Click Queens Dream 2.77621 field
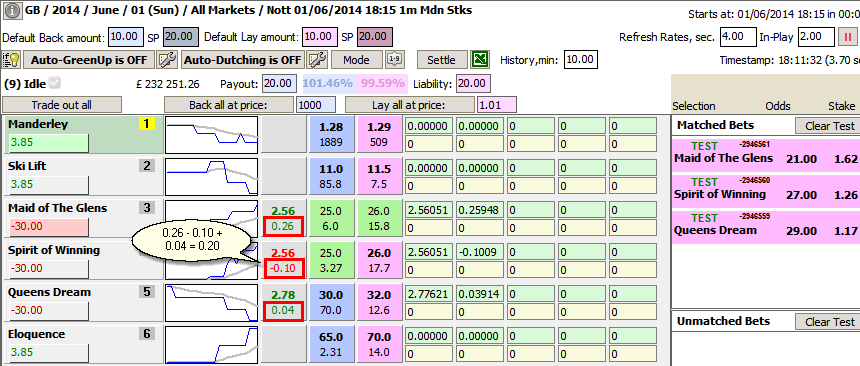This screenshot has width=860, height=366. click(428, 294)
